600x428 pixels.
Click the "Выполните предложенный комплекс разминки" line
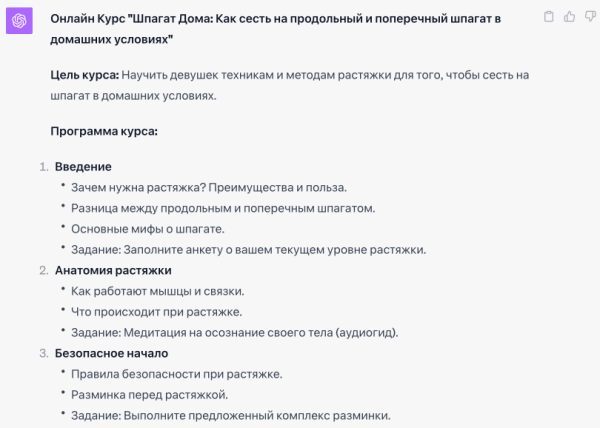click(230, 416)
